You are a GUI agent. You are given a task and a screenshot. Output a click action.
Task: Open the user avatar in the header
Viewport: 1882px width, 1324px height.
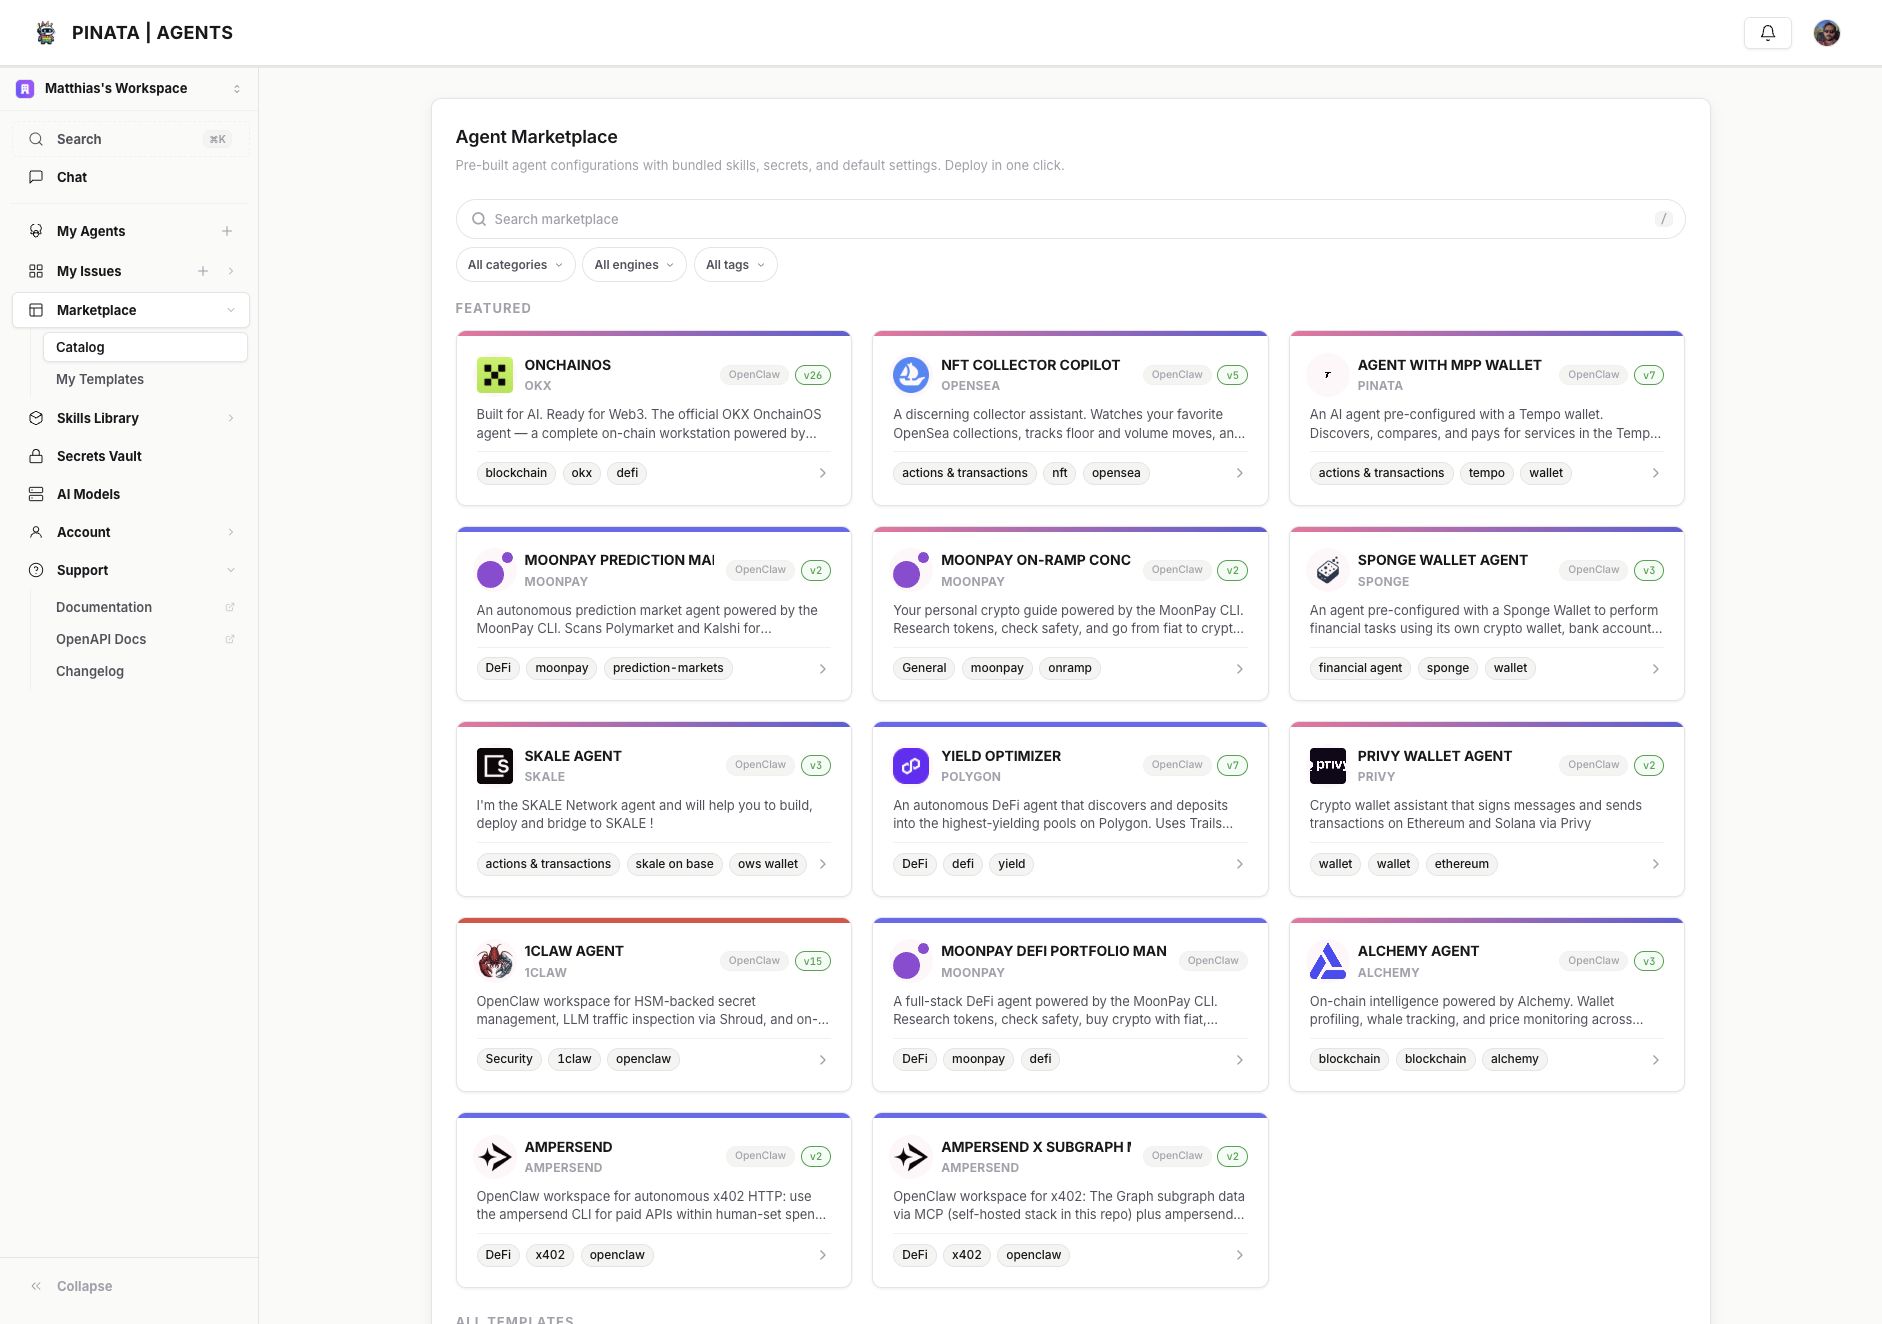click(1826, 33)
